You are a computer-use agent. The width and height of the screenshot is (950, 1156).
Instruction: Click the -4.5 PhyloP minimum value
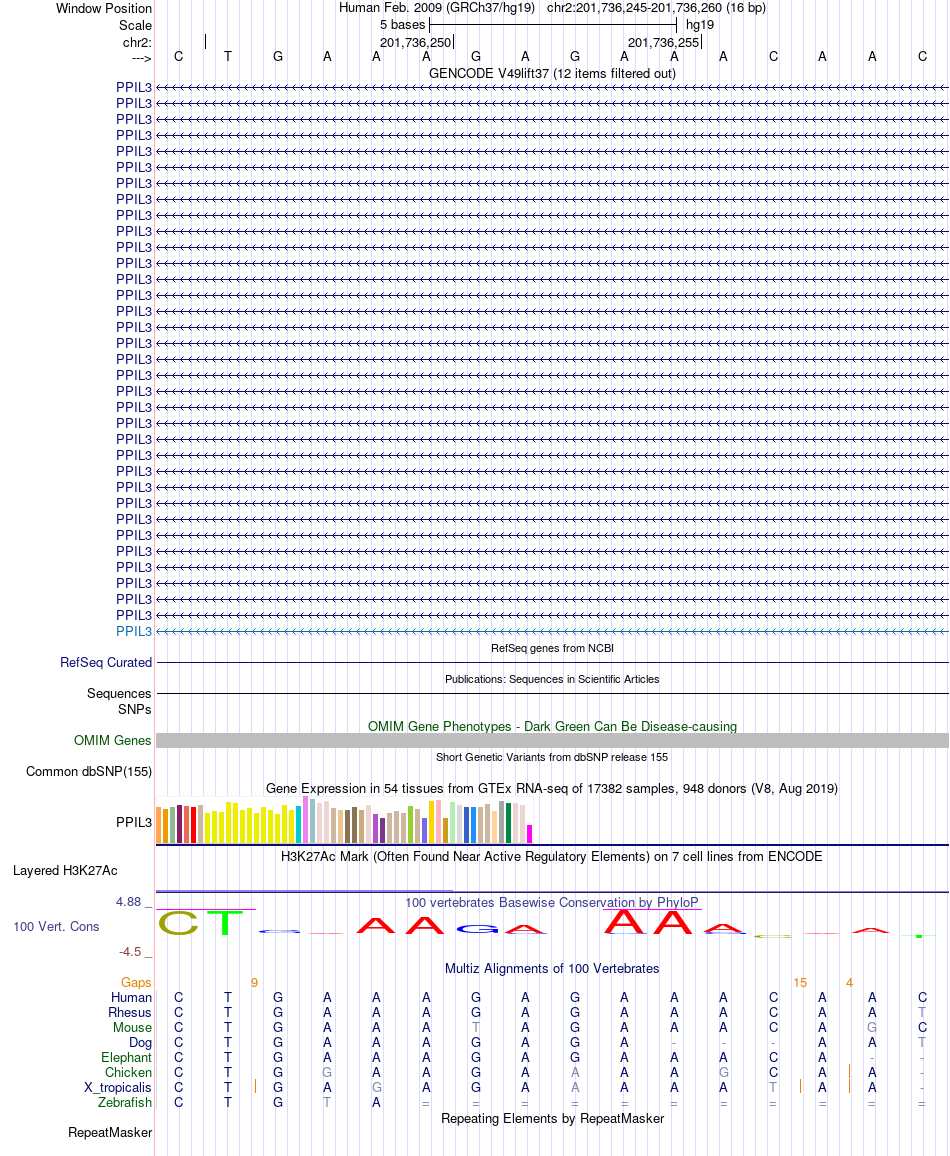coord(130,952)
